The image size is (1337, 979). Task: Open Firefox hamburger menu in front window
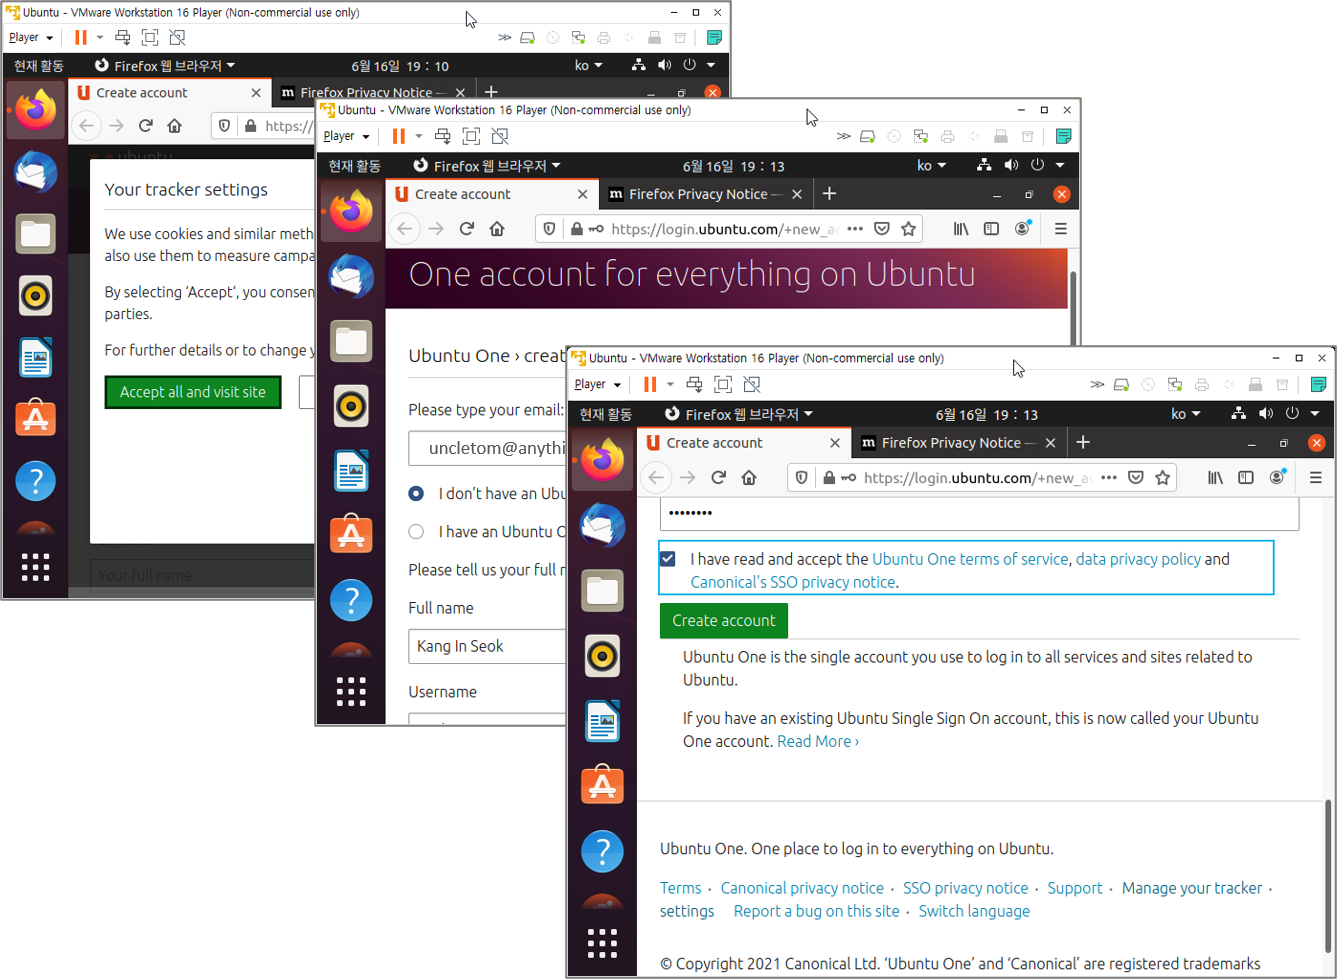1316,478
